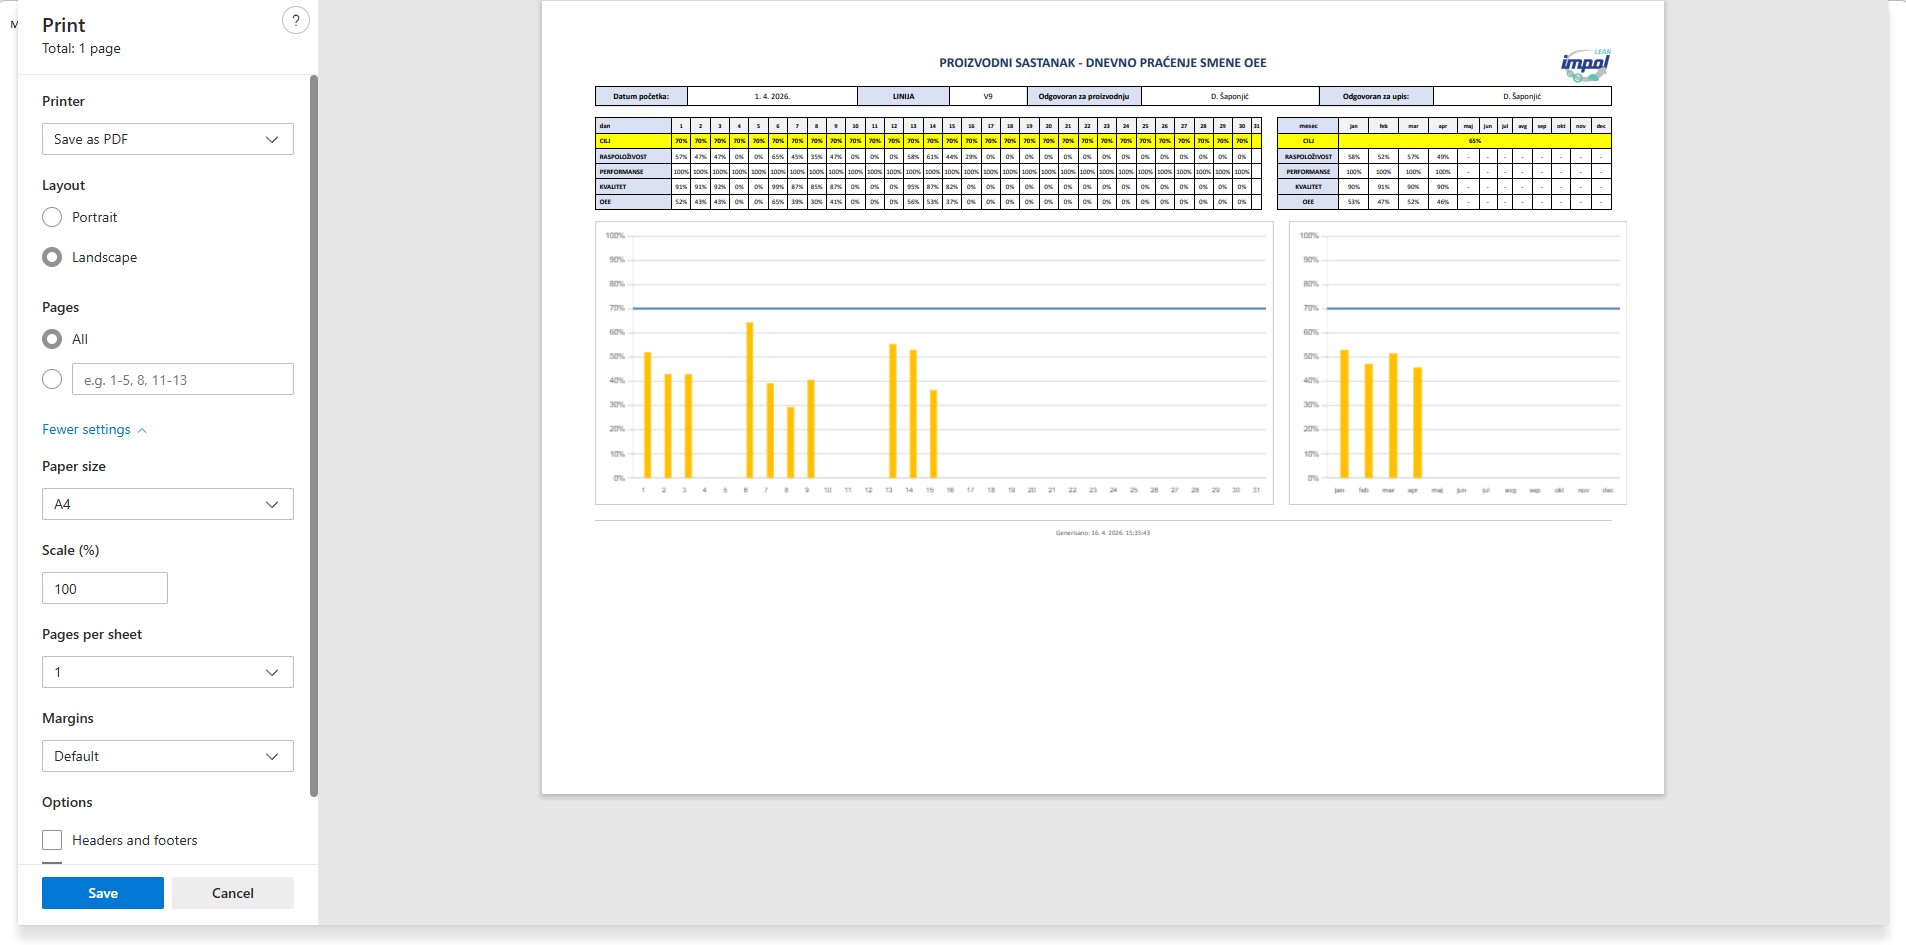
Task: Click the Cancel button
Action: point(233,893)
